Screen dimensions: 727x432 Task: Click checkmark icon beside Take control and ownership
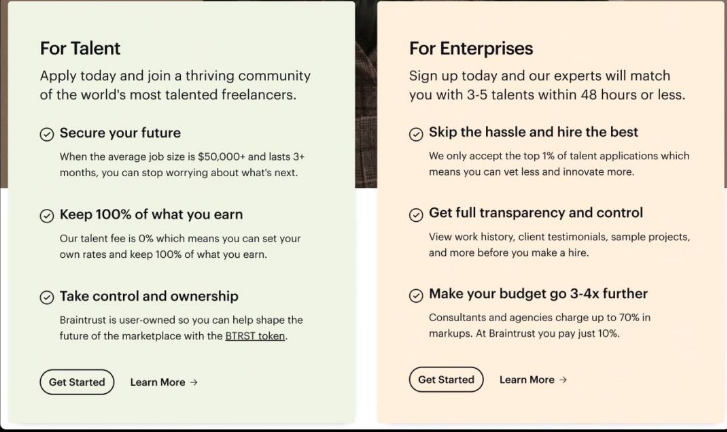click(x=47, y=297)
